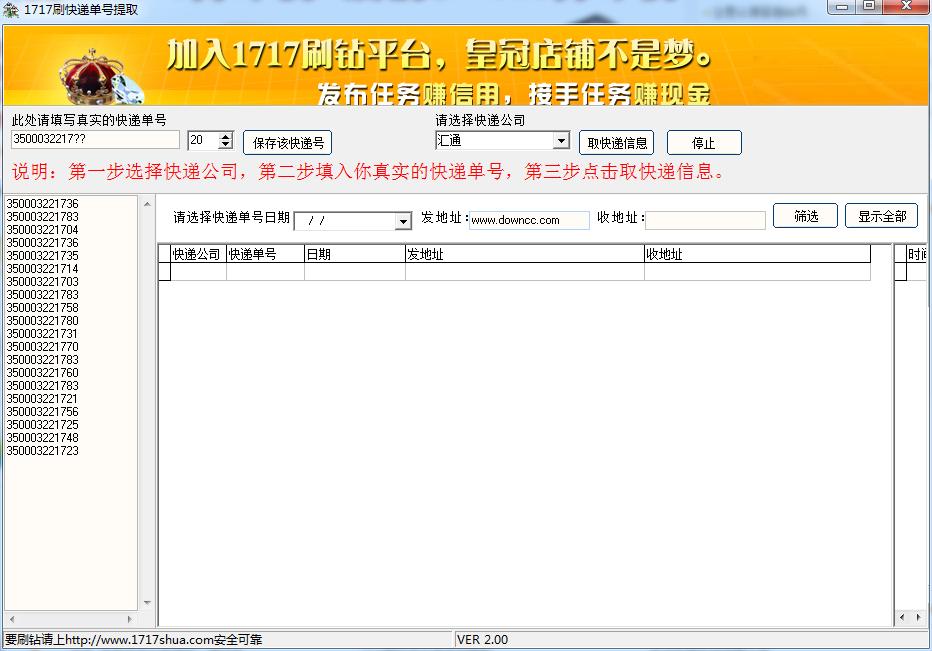Click the 筛选 filter button
This screenshot has height=651, width=932.
point(805,215)
